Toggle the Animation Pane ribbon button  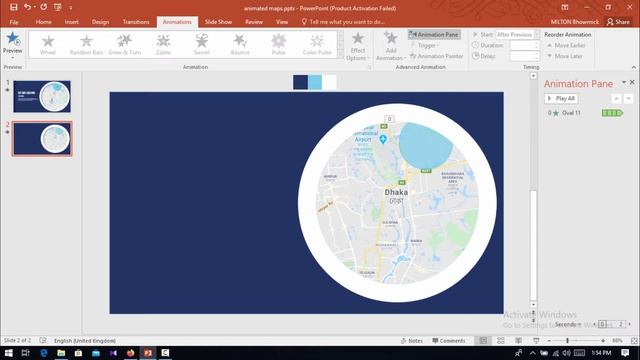(434, 35)
